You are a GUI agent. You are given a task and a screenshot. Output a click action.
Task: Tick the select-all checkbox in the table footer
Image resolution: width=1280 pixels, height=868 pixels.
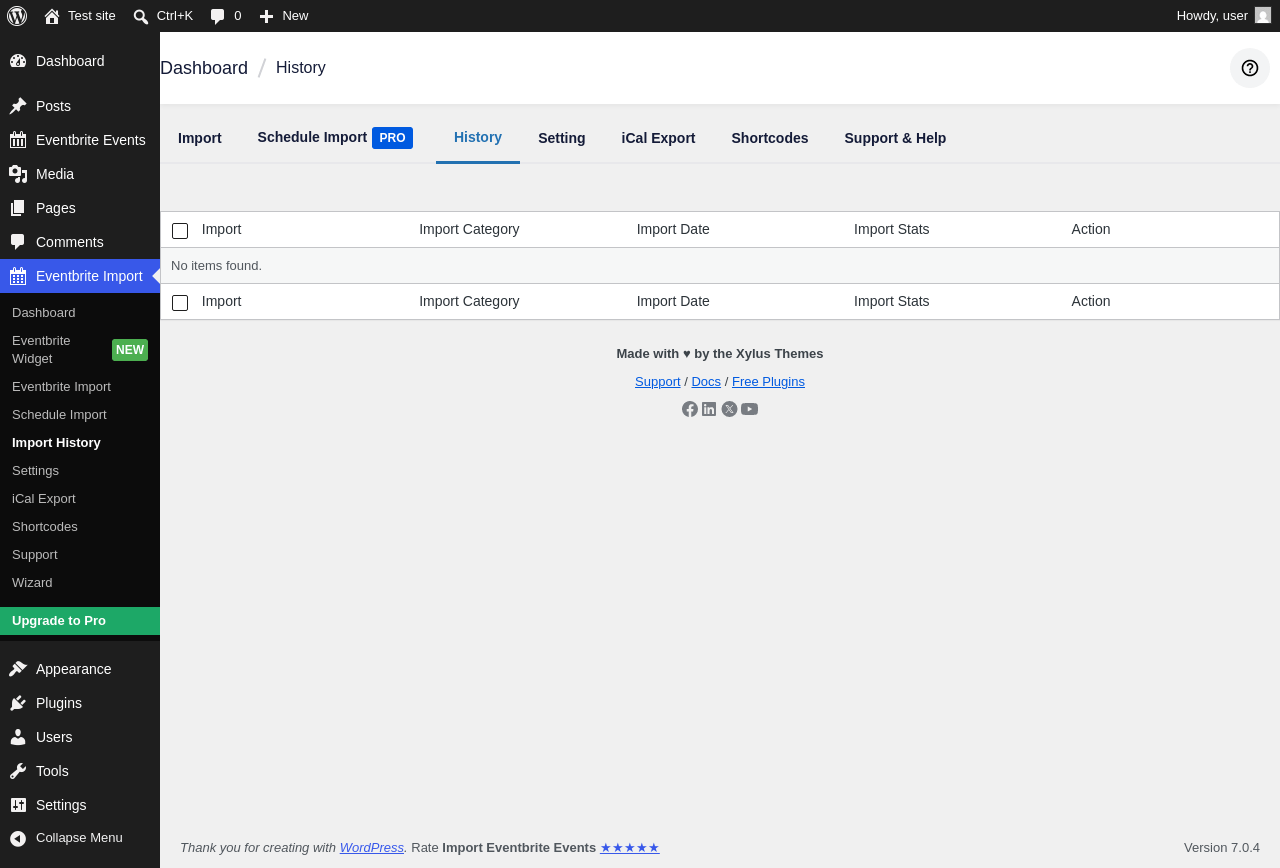tap(180, 303)
